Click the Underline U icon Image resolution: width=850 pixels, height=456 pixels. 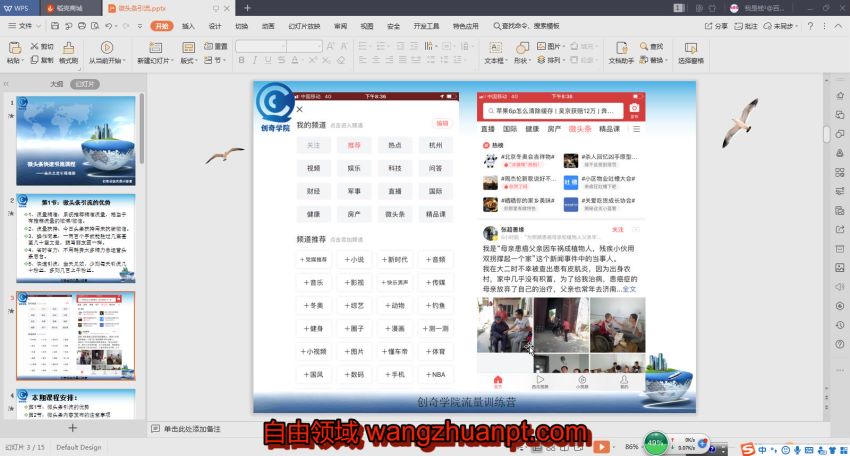[x=268, y=60]
